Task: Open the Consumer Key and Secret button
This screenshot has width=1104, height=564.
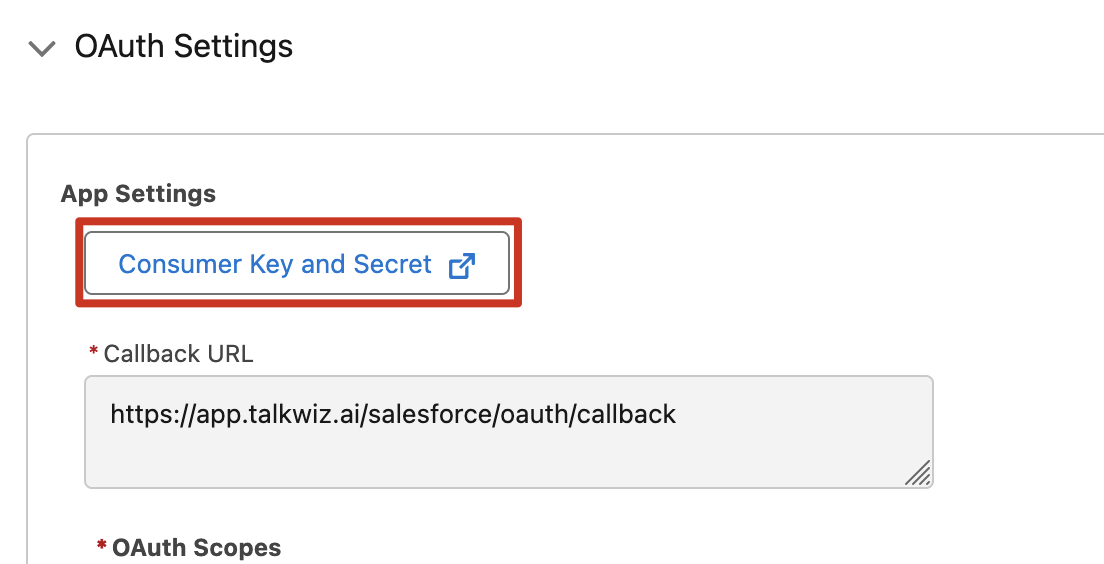Action: (296, 263)
